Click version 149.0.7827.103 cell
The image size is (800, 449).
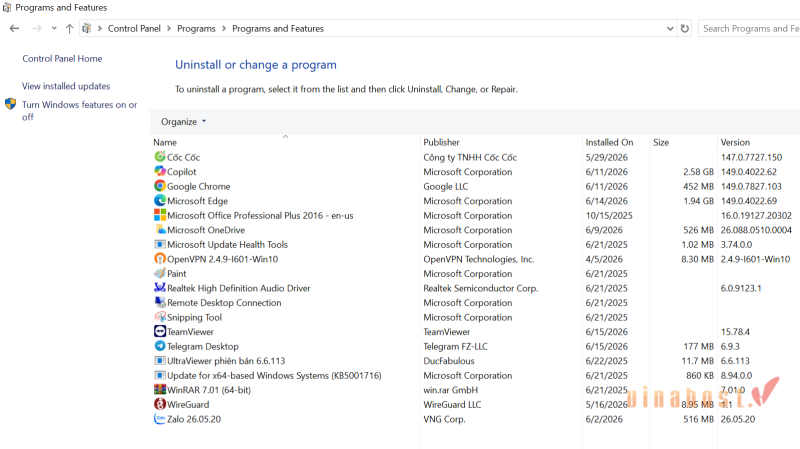pos(751,186)
